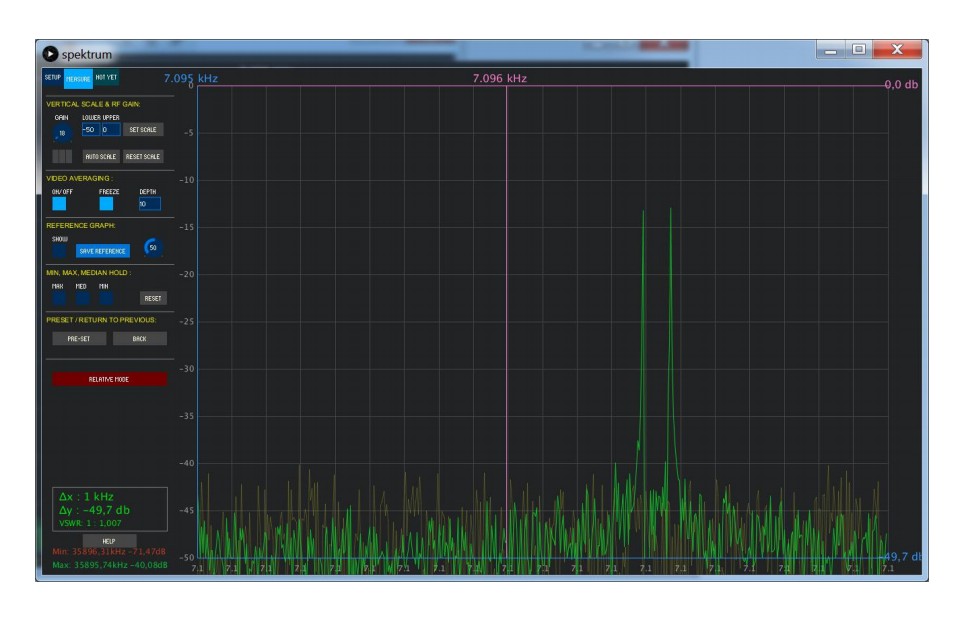Click the 0,0 db upper marker label
The image size is (960, 639).
coord(901,84)
